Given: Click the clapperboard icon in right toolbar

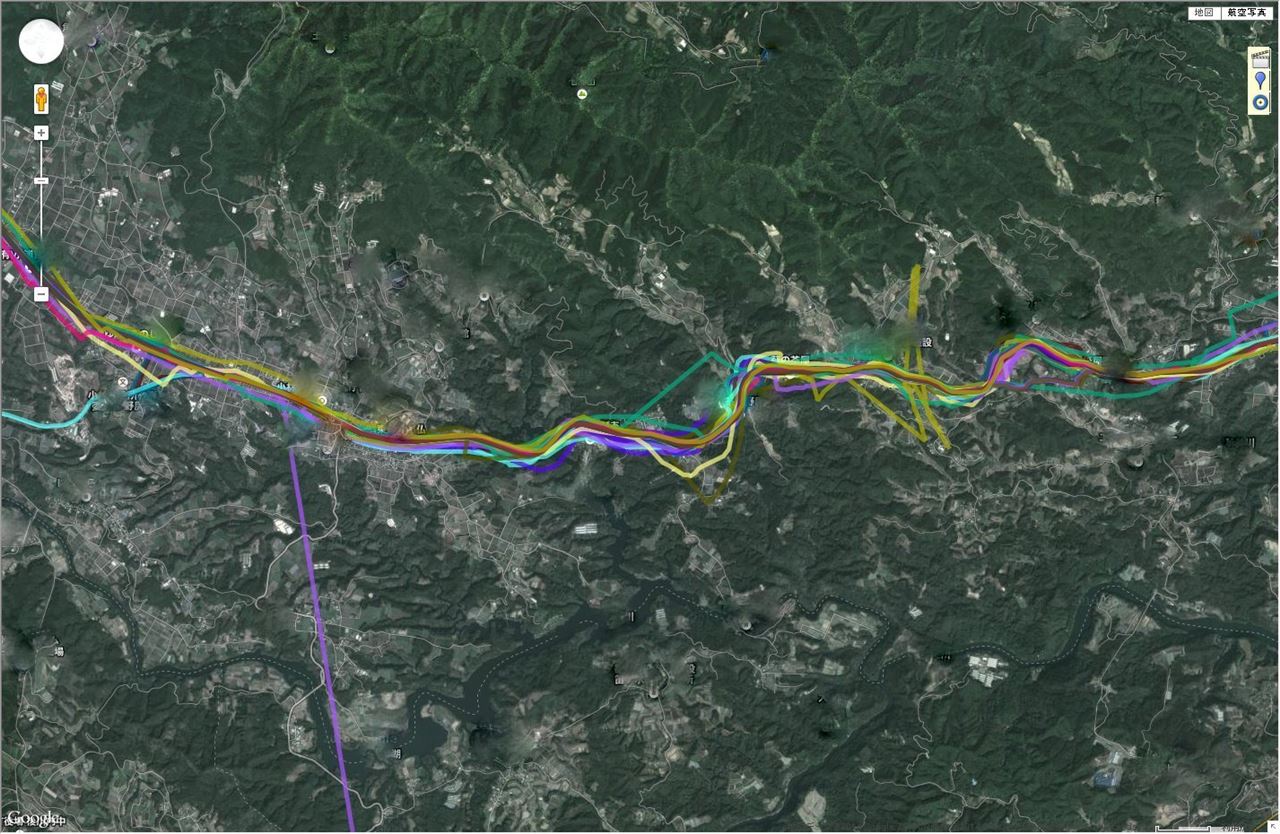Looking at the screenshot, I should click(x=1260, y=59).
